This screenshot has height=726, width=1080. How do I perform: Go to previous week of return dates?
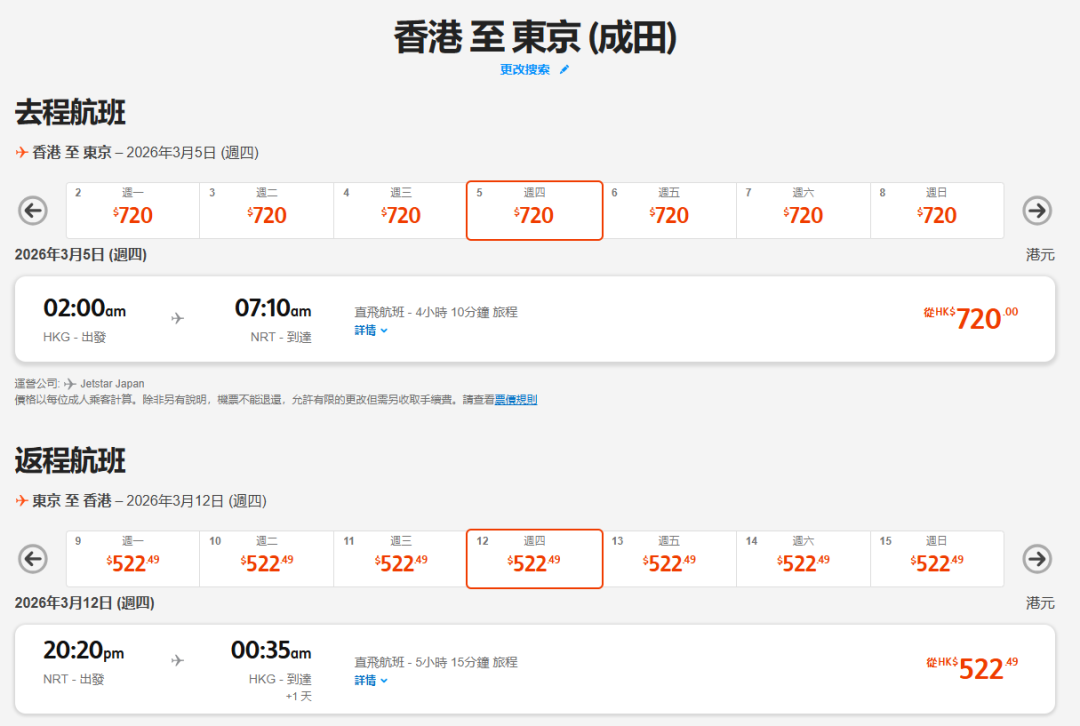pos(33,559)
